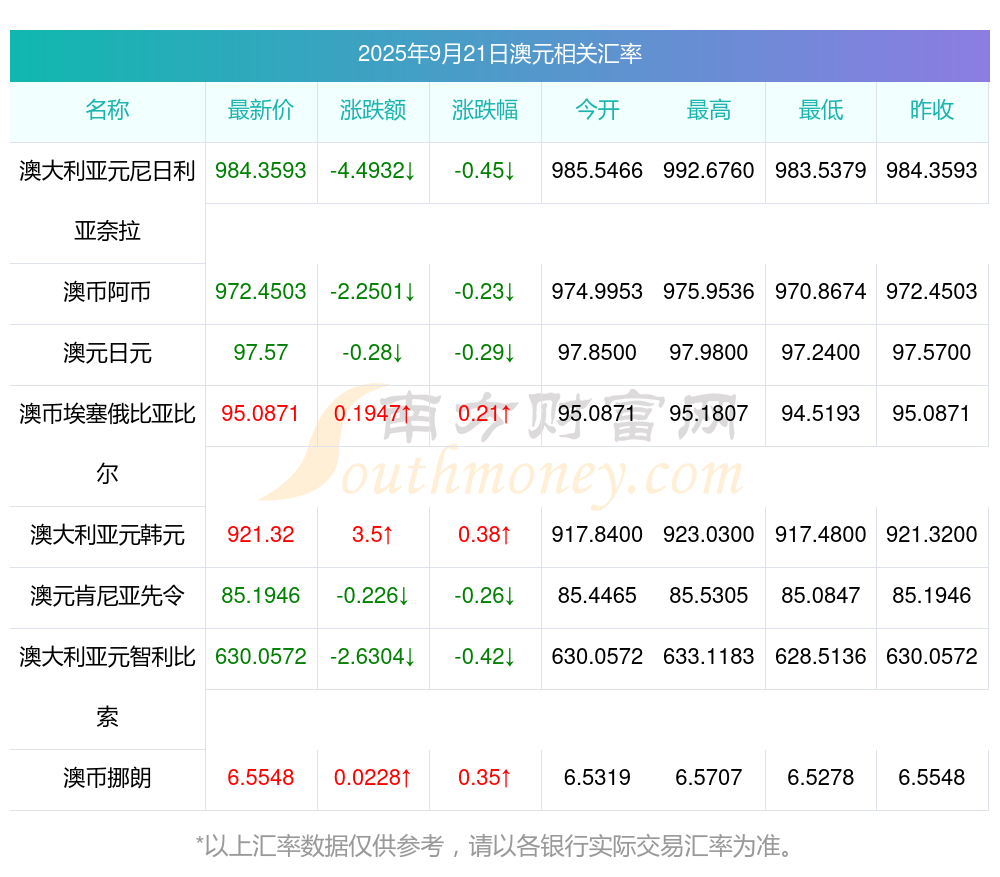The height and width of the screenshot is (877, 1000).
Task: Click the high price 95.1807
Action: 709,413
